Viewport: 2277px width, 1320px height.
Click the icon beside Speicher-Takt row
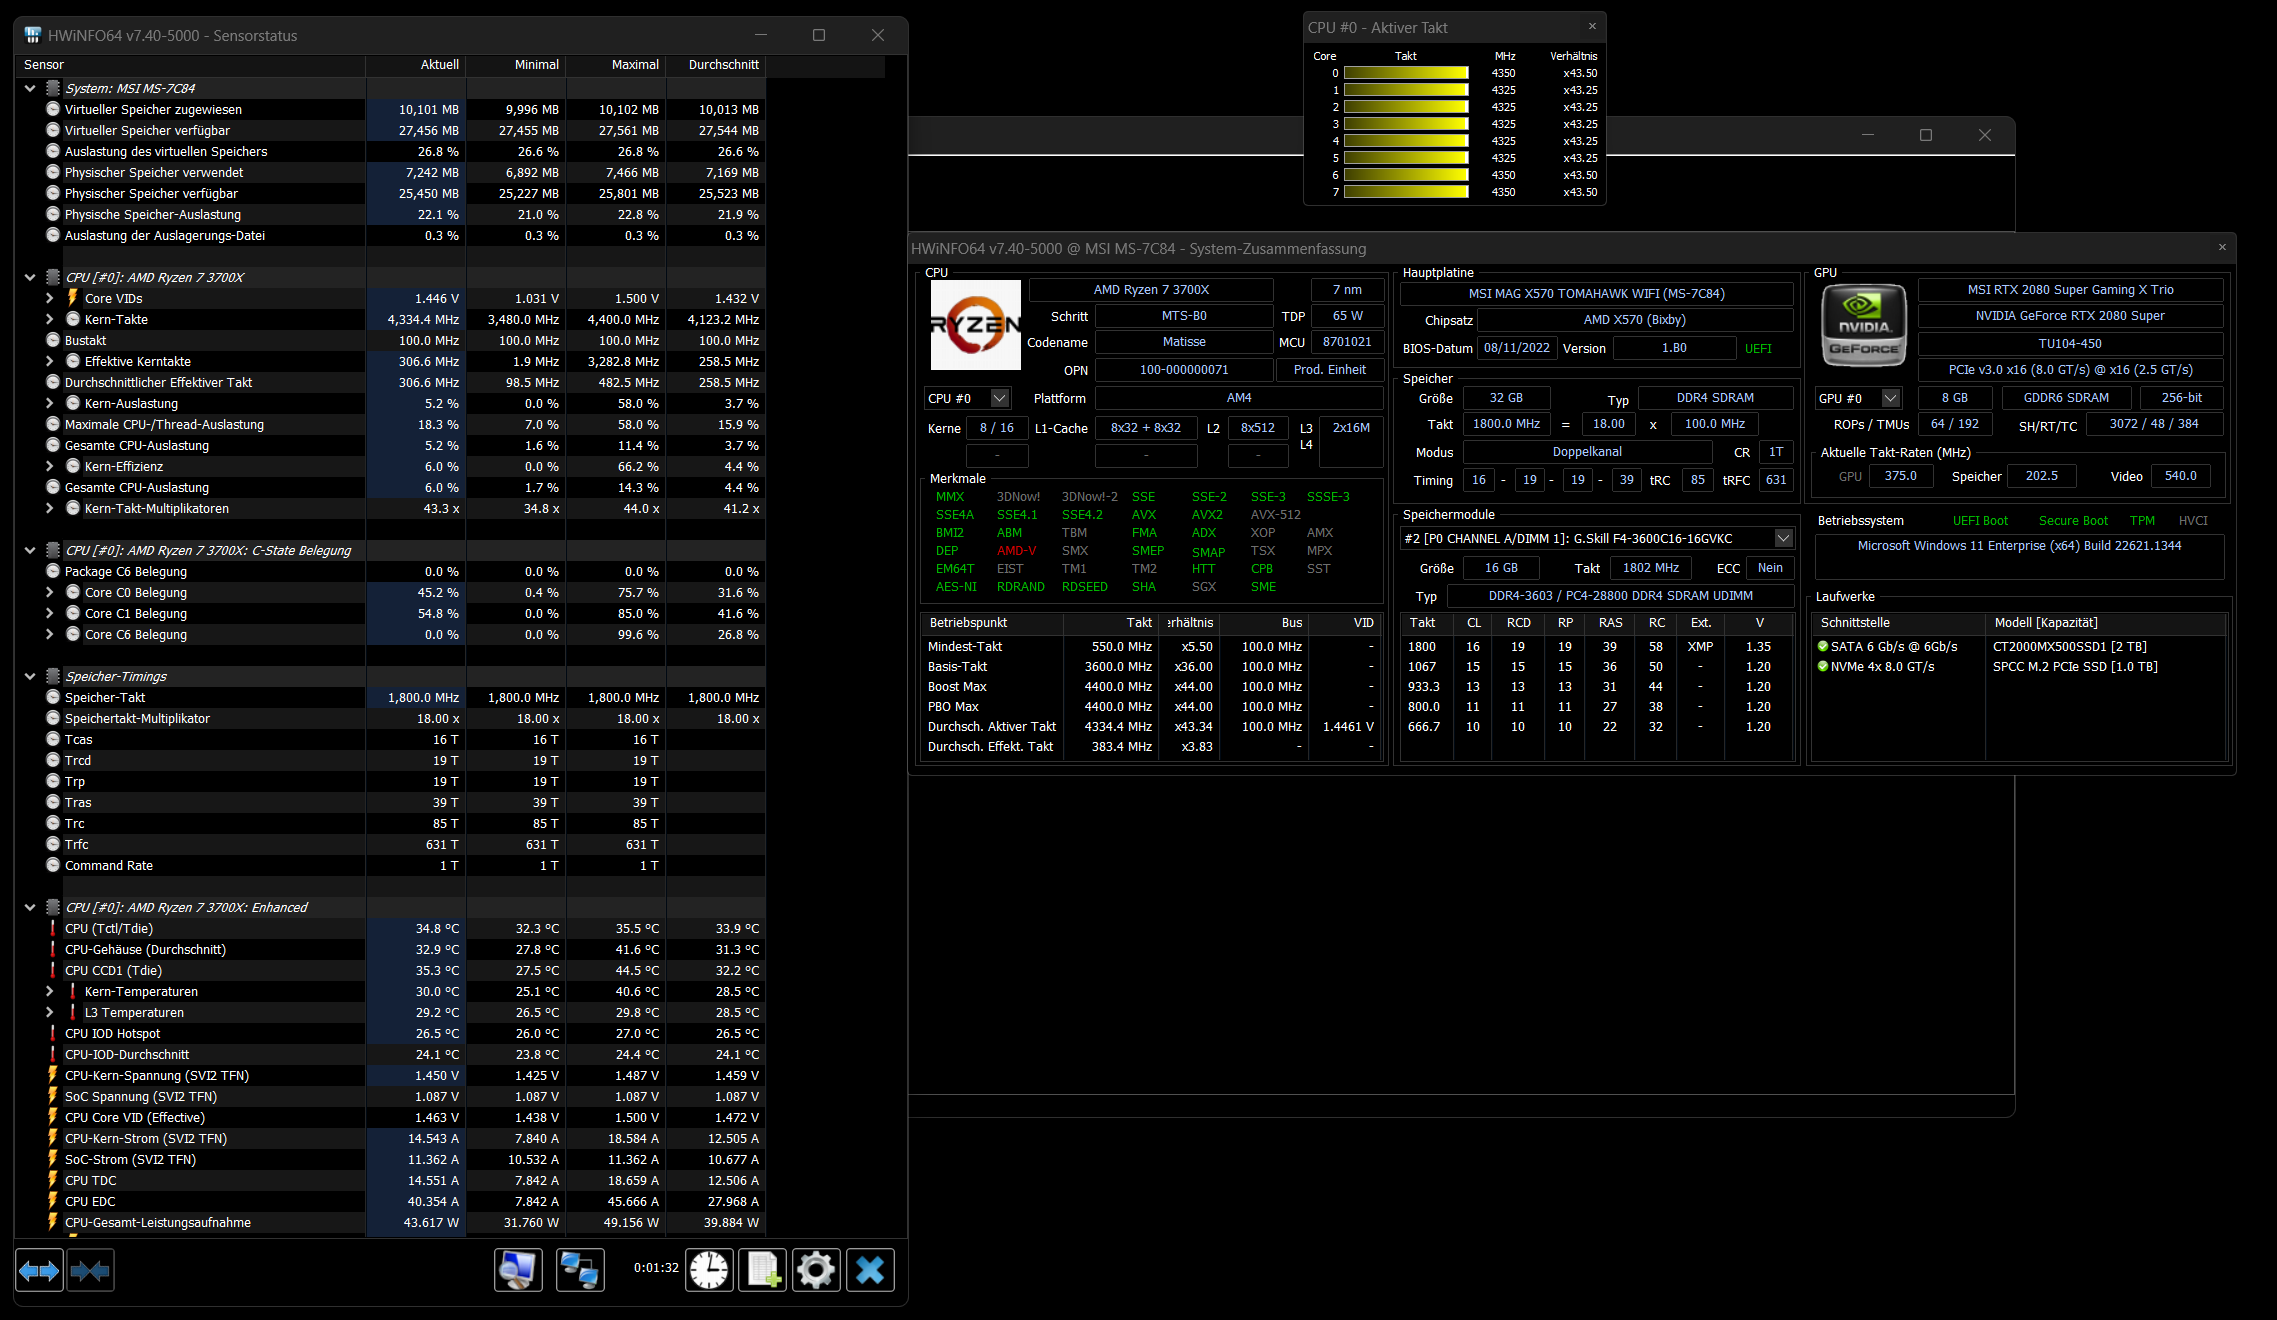click(x=53, y=697)
